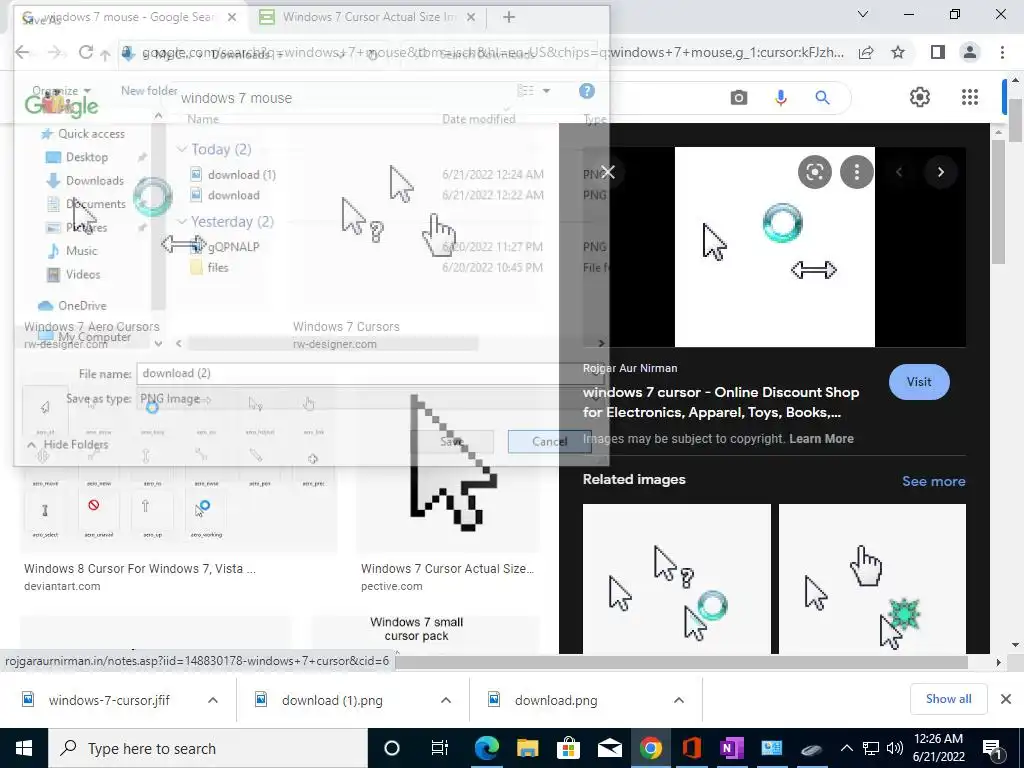
Task: Show the next image in the preview
Action: [x=940, y=172]
